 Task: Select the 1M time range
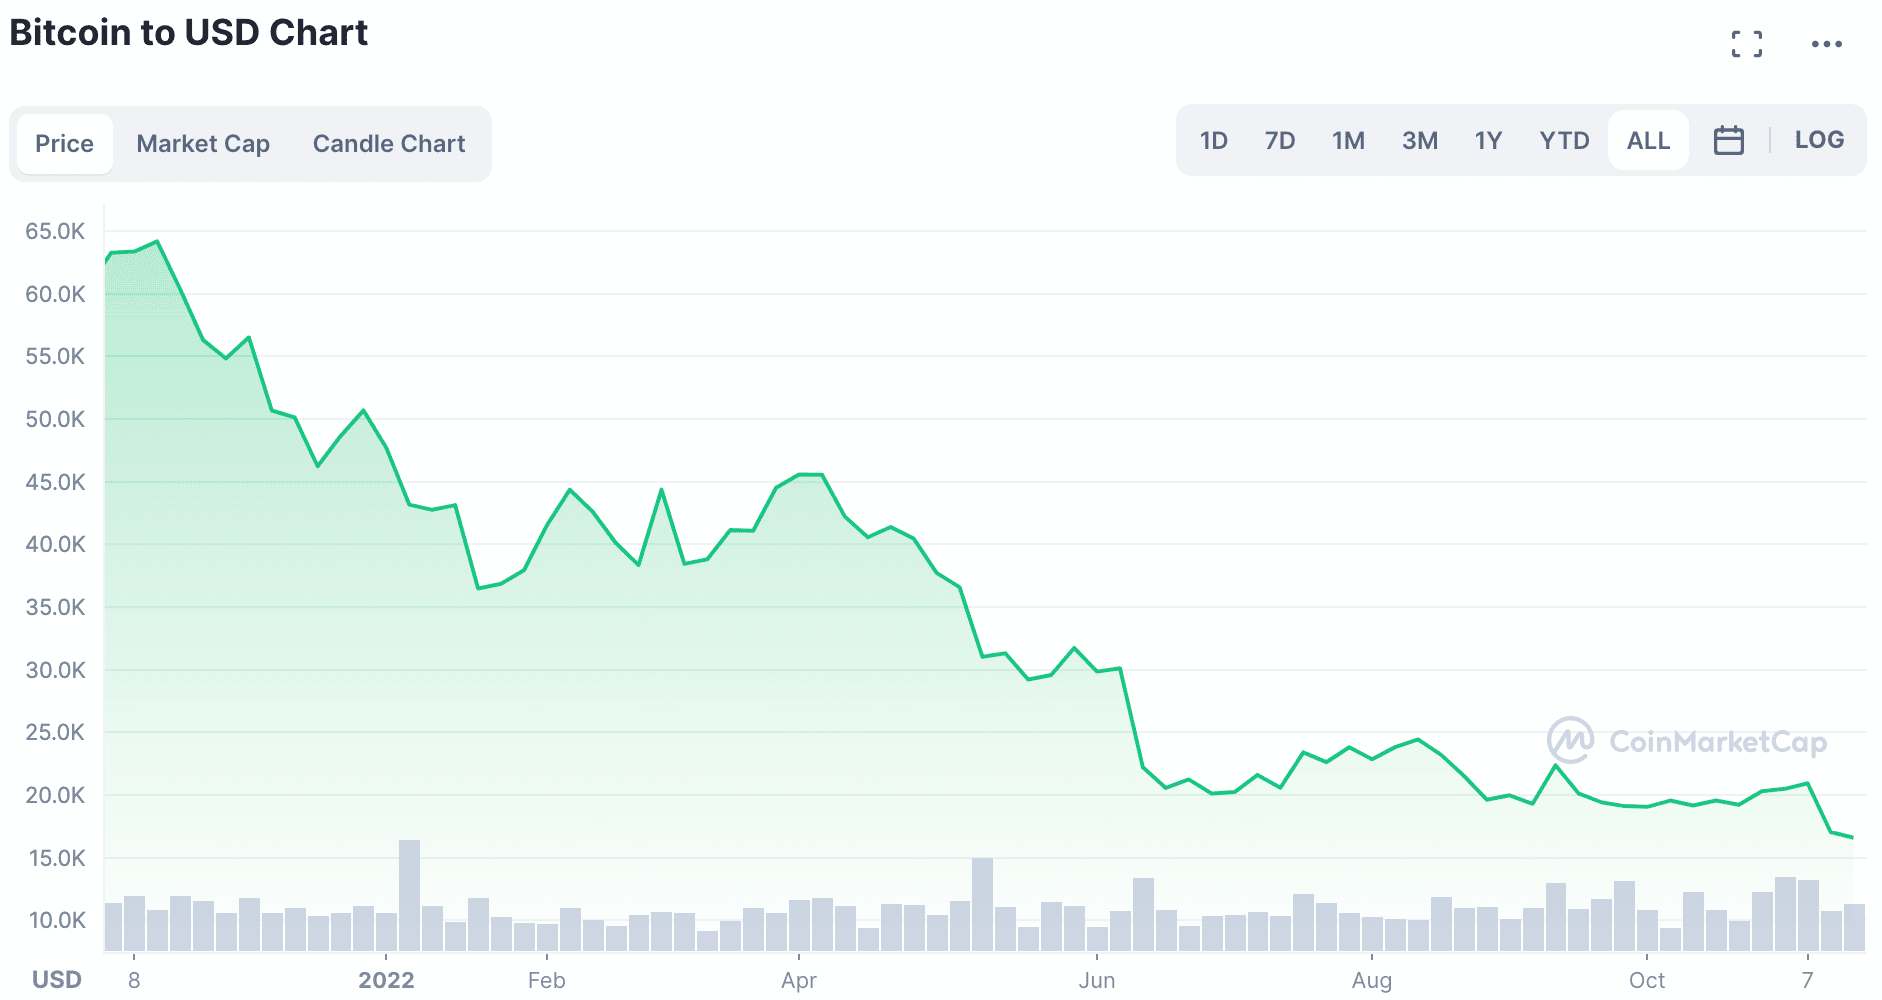click(x=1348, y=140)
